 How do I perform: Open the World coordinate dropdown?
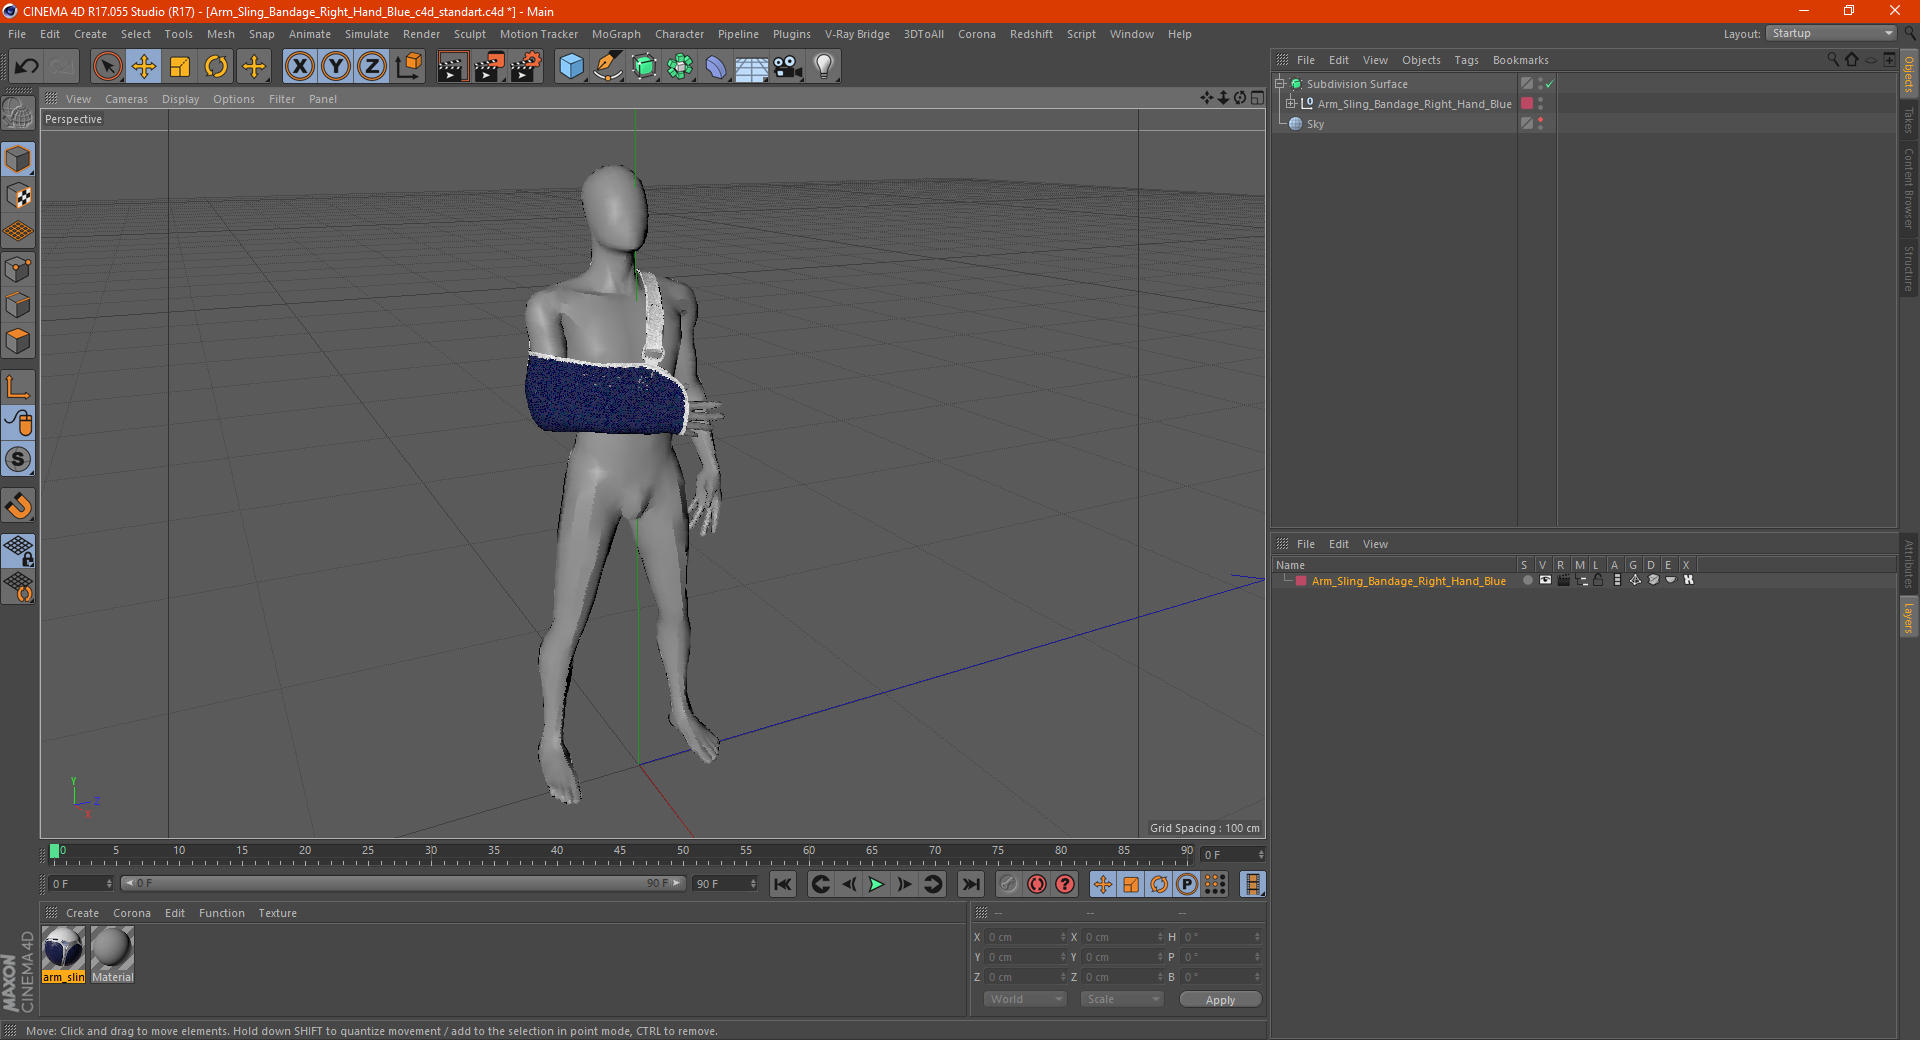coord(1025,999)
